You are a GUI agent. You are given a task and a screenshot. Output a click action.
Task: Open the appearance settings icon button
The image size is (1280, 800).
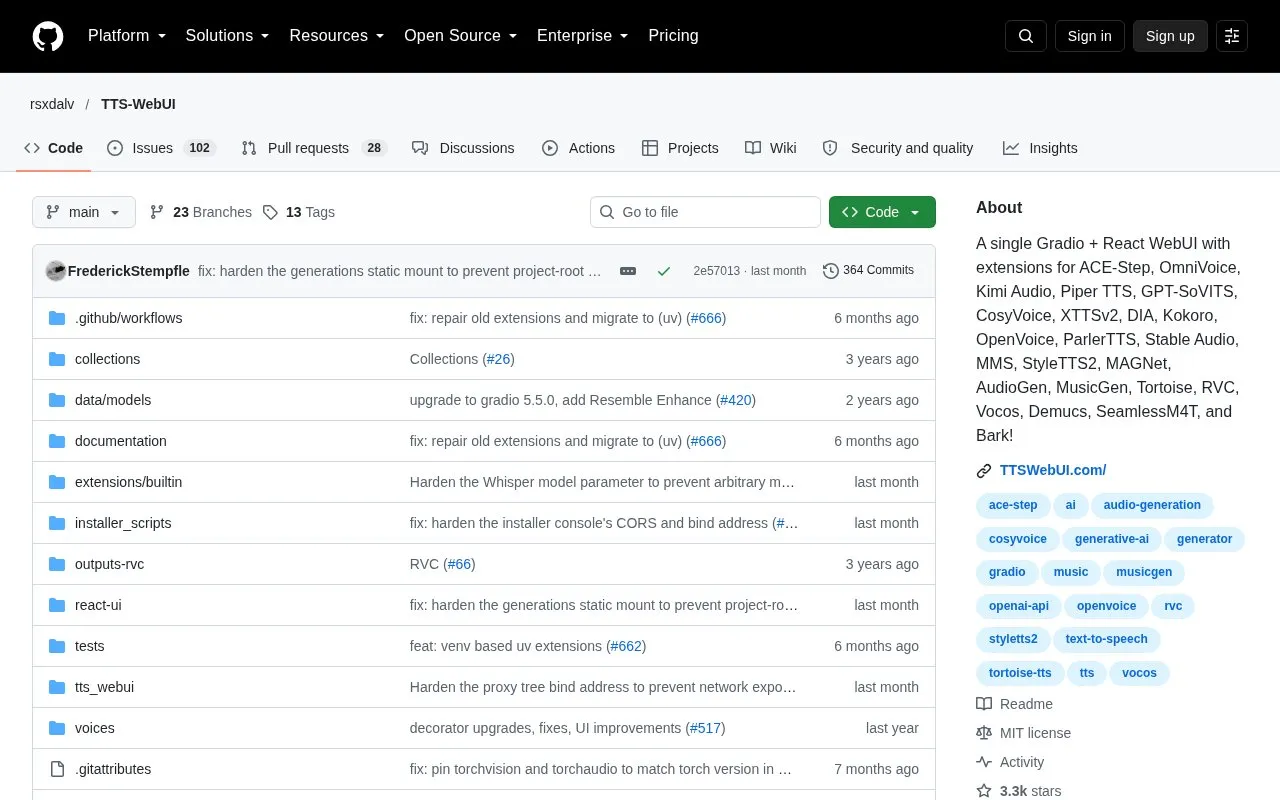pos(1232,36)
